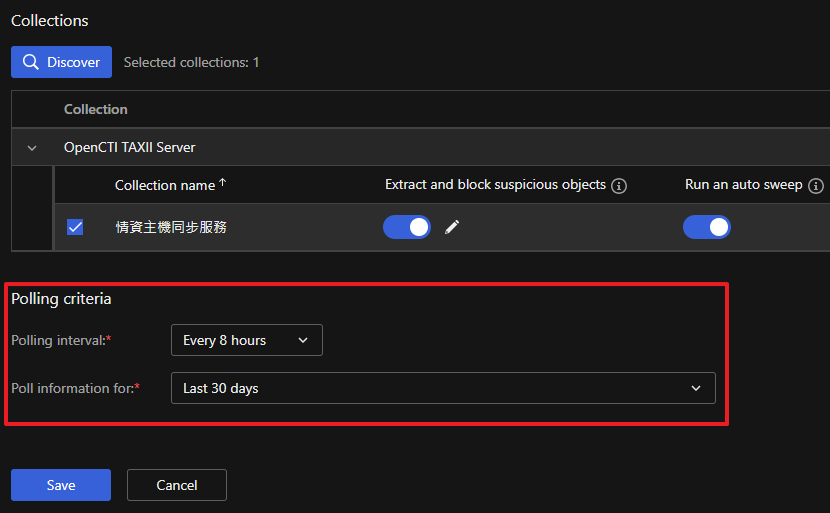This screenshot has height=513, width=830.
Task: Cancel the configuration changes
Action: point(177,485)
